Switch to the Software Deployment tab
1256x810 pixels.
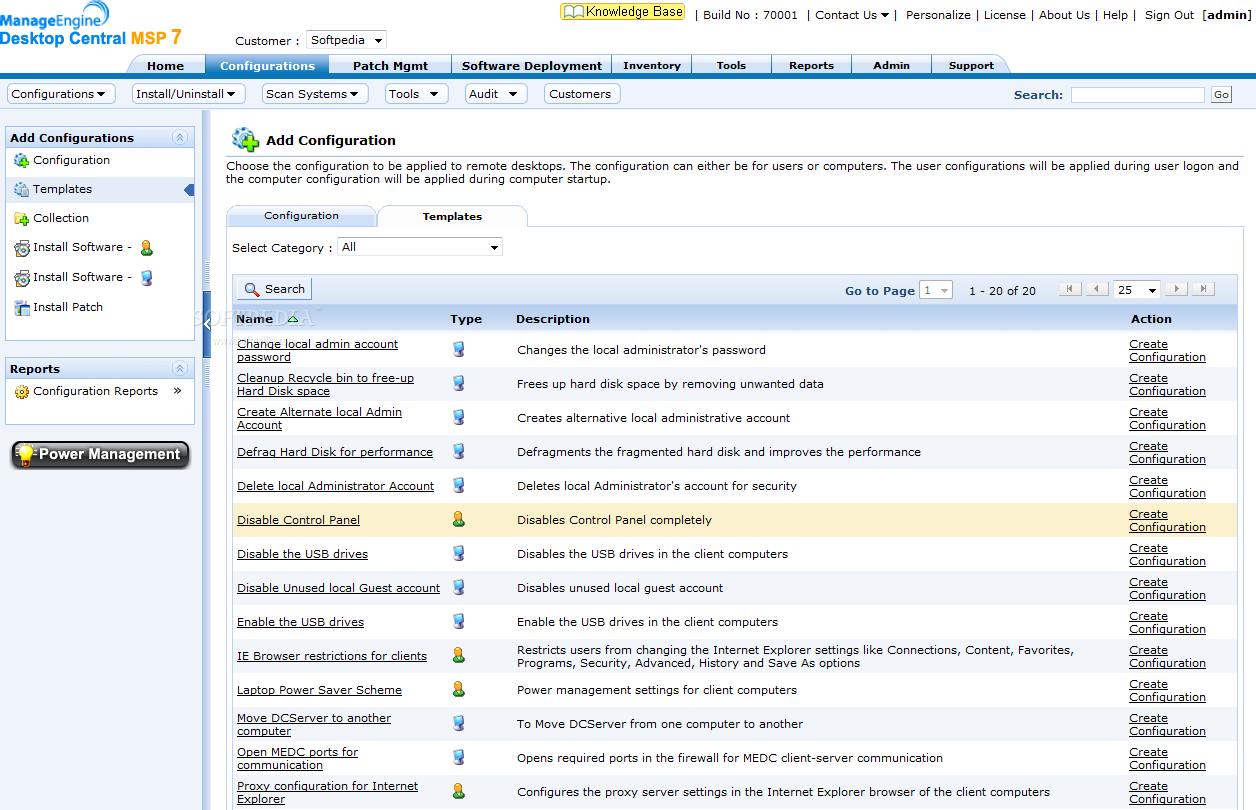532,66
